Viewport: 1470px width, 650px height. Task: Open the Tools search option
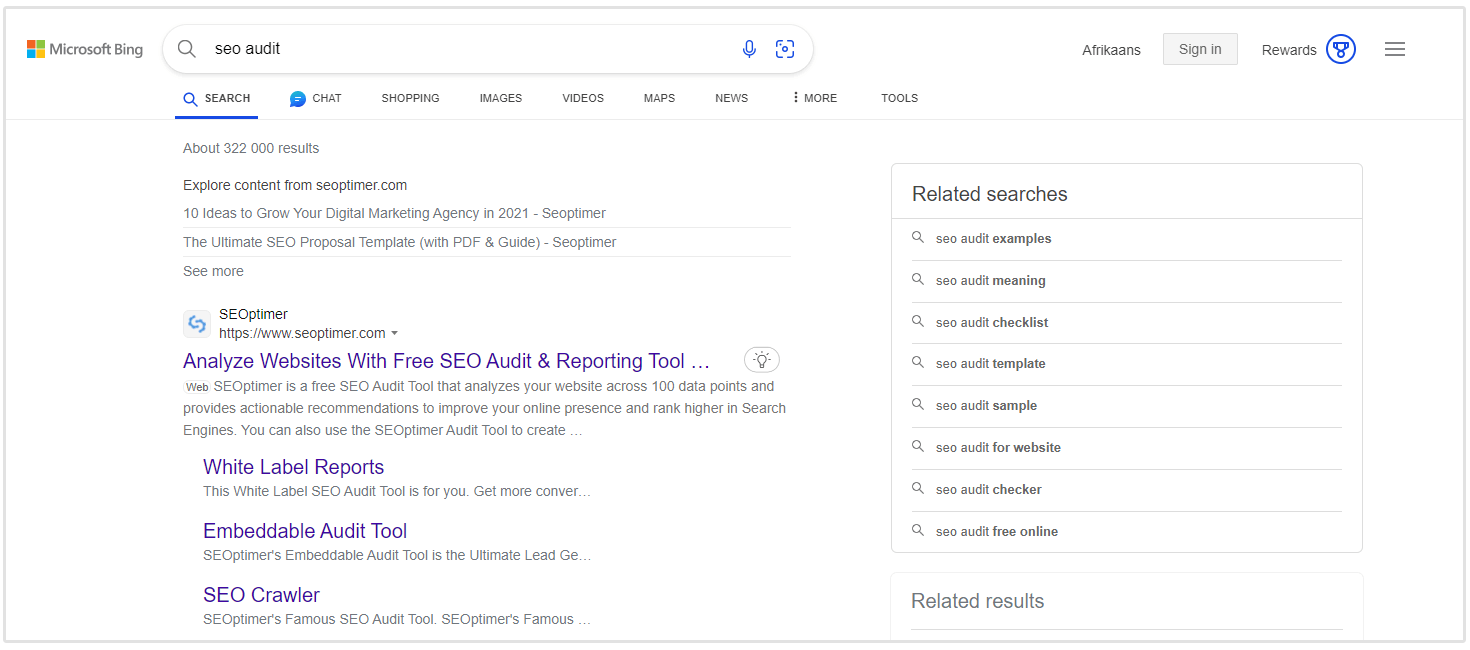pos(899,98)
